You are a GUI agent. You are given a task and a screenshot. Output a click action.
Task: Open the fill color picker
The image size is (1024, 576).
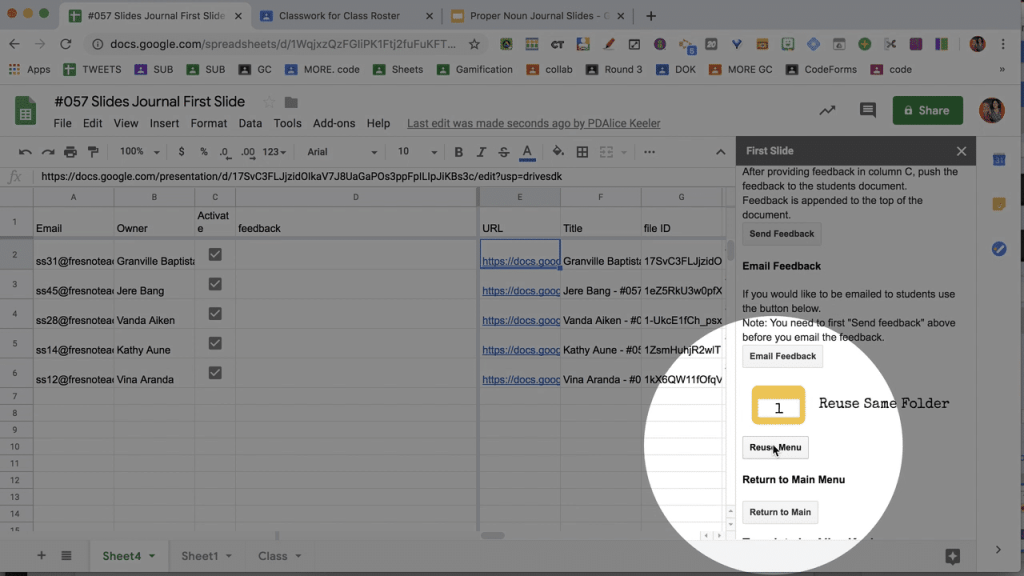(558, 152)
